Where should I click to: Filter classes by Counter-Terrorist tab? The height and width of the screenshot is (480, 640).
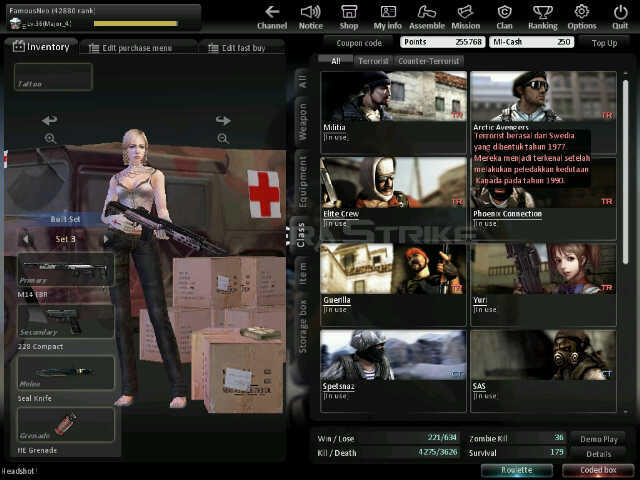429,61
